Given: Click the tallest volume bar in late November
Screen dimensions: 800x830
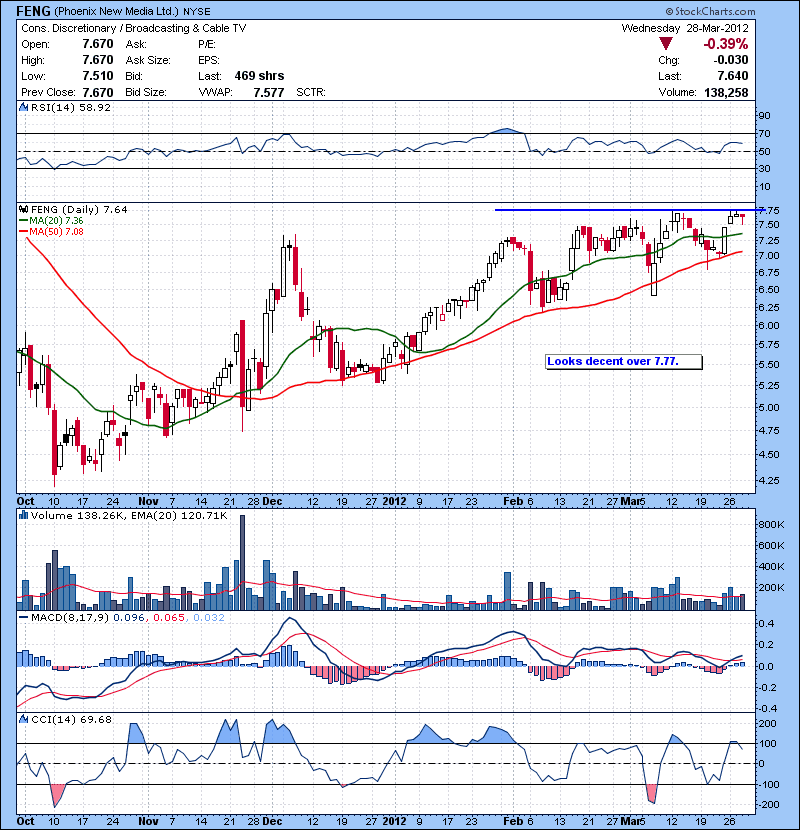Looking at the screenshot, I should [x=242, y=562].
